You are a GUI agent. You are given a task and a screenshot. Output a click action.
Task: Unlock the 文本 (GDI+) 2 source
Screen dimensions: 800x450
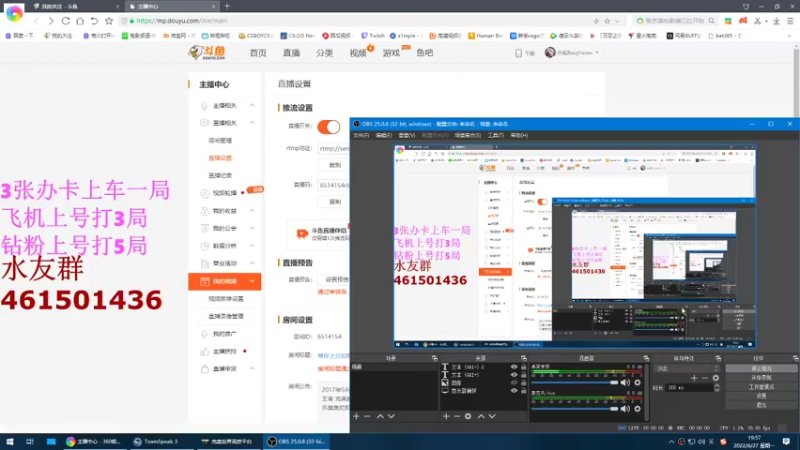point(523,367)
